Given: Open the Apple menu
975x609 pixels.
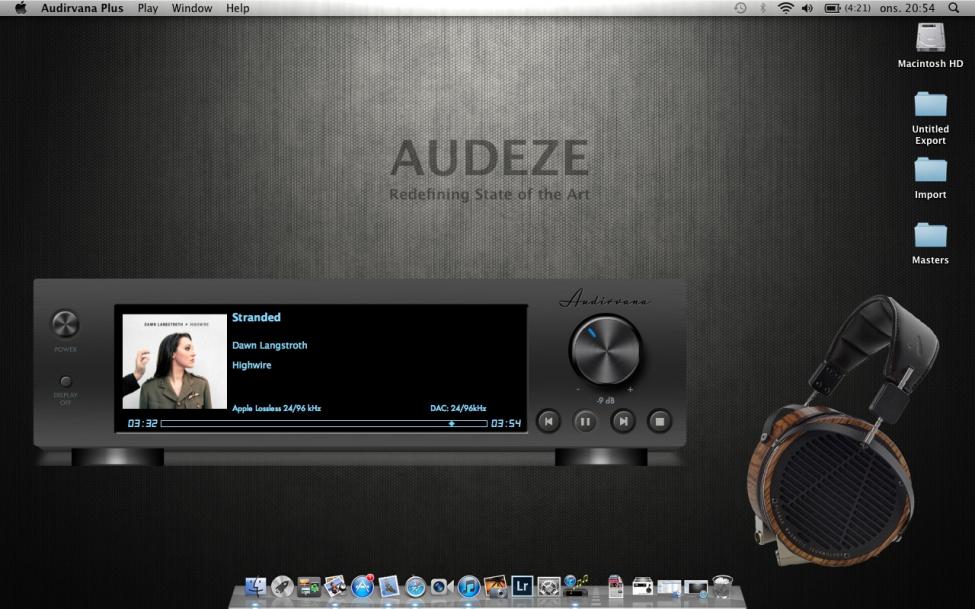Looking at the screenshot, I should [21, 8].
